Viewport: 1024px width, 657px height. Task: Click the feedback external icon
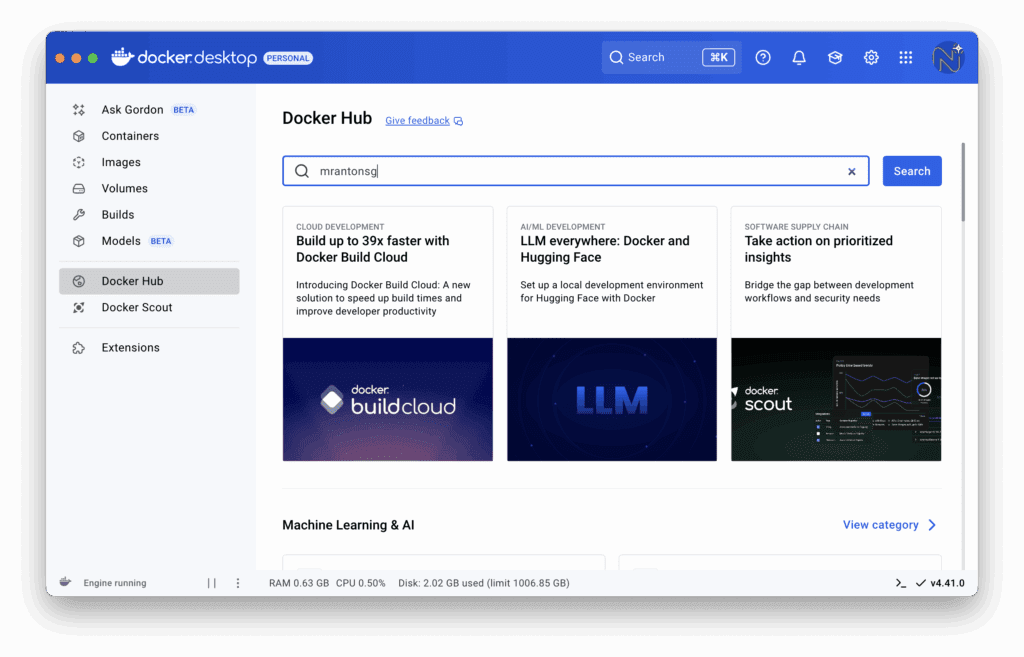(458, 121)
